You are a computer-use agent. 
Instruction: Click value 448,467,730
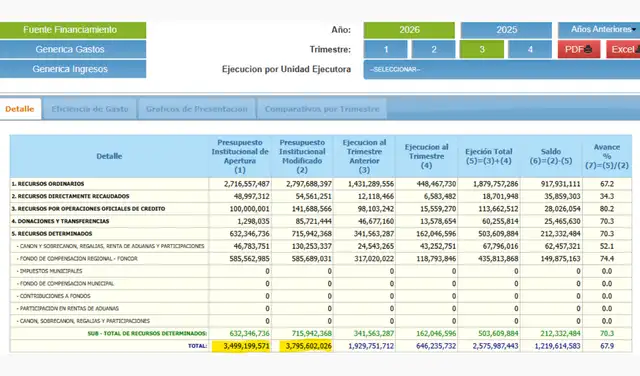coord(436,184)
